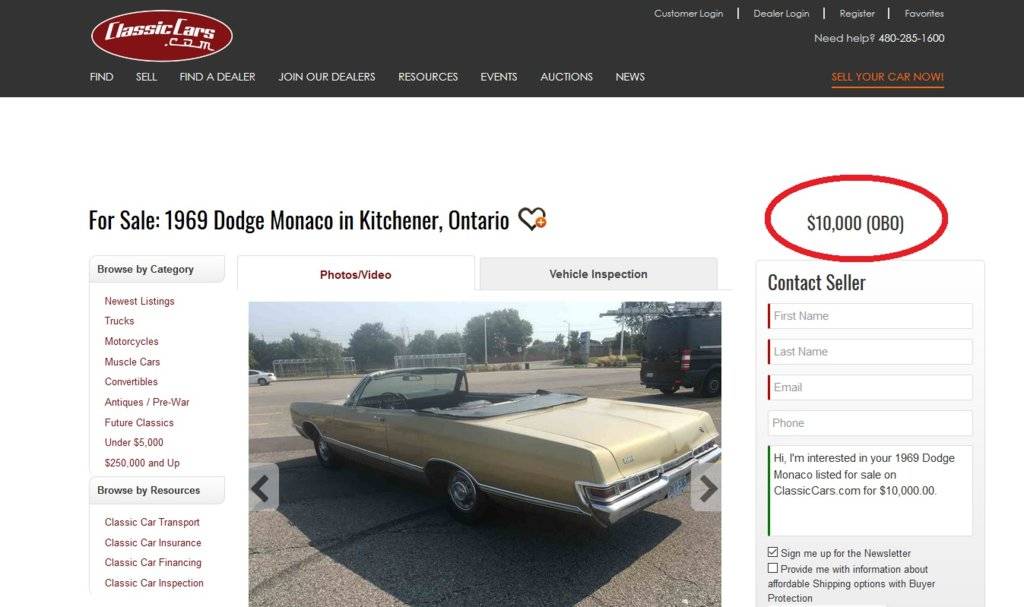The width and height of the screenshot is (1024, 607).
Task: Click the ClassicCars.com logo
Action: [x=161, y=36]
